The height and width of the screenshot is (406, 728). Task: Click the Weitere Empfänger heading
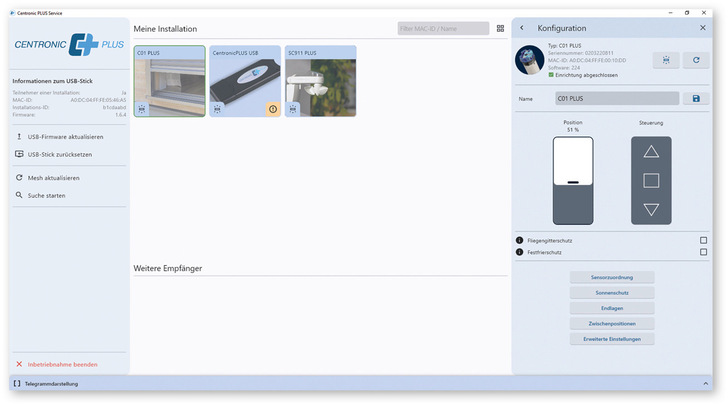(x=168, y=268)
